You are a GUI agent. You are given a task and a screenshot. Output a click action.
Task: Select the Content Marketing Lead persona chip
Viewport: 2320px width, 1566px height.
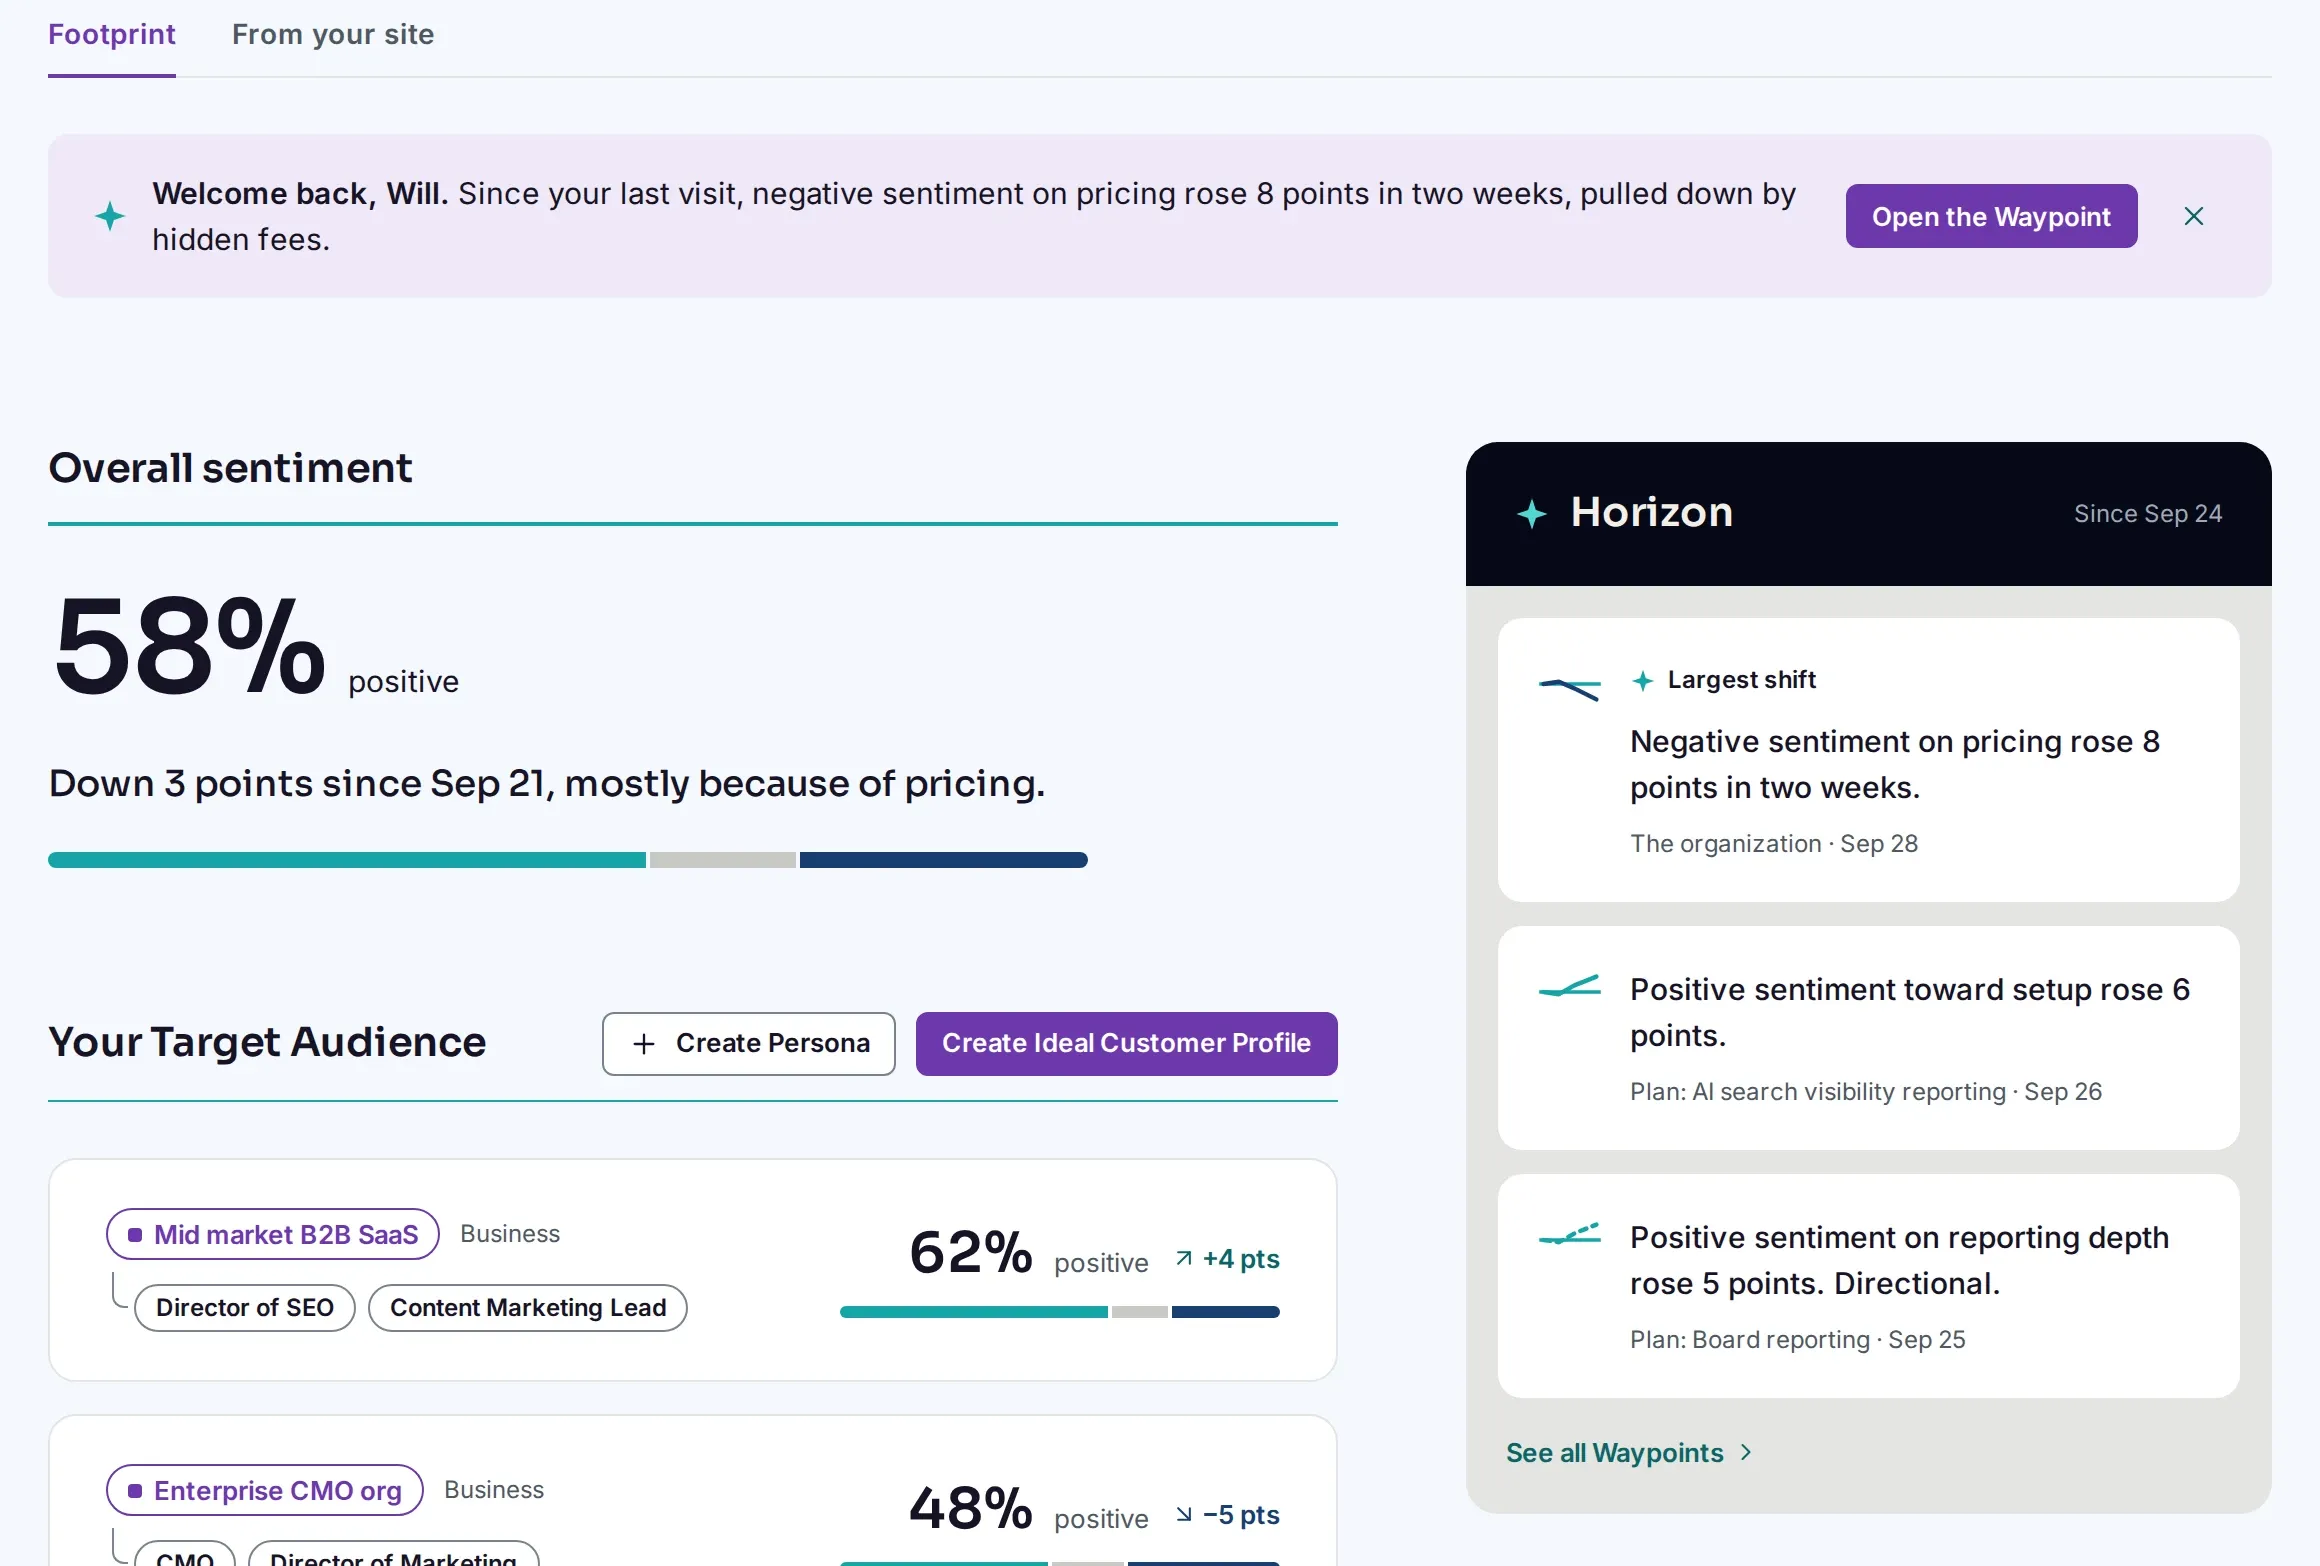528,1307
